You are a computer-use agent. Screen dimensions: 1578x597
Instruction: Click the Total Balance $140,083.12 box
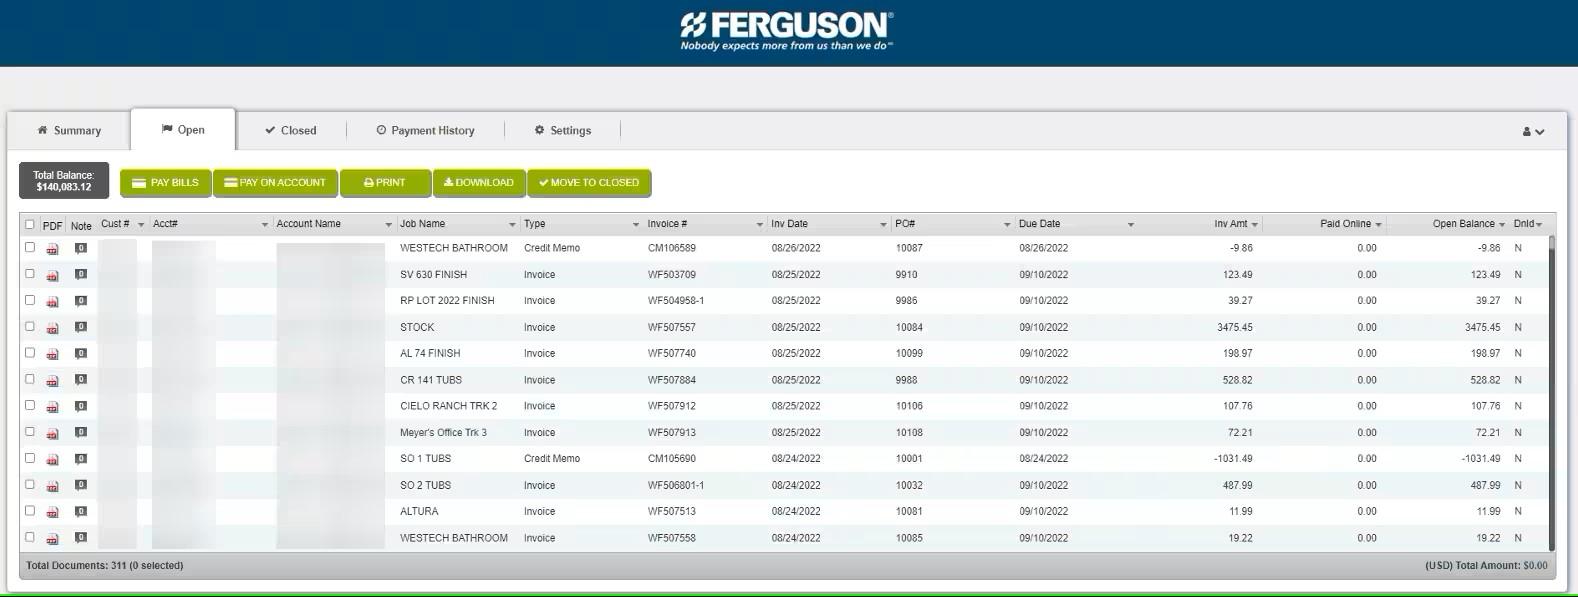tap(64, 181)
